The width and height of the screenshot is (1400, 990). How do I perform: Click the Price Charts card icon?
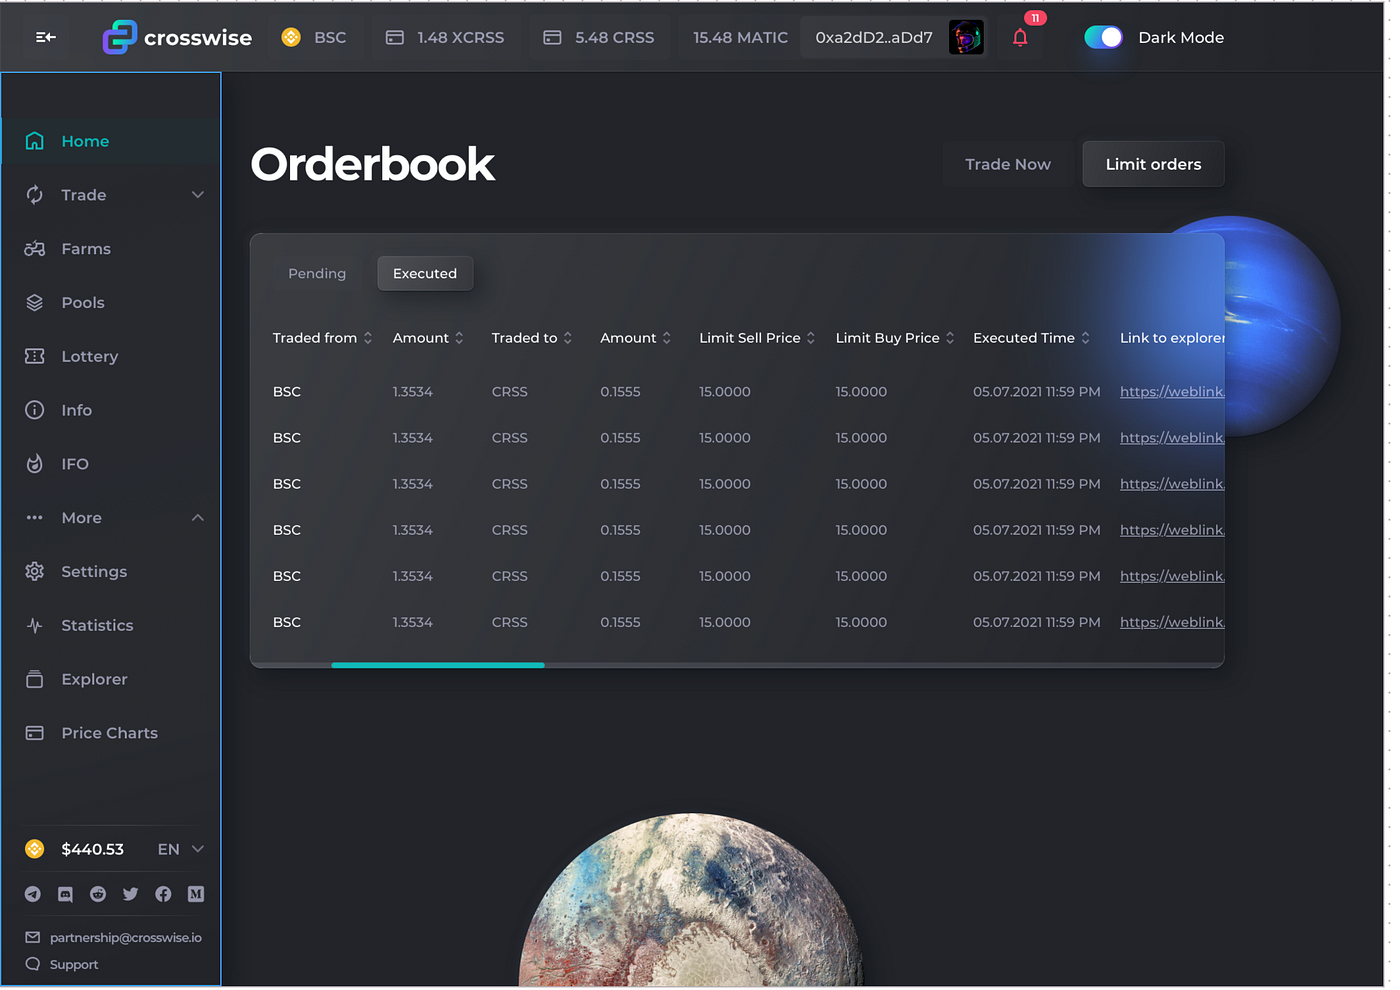(x=35, y=733)
